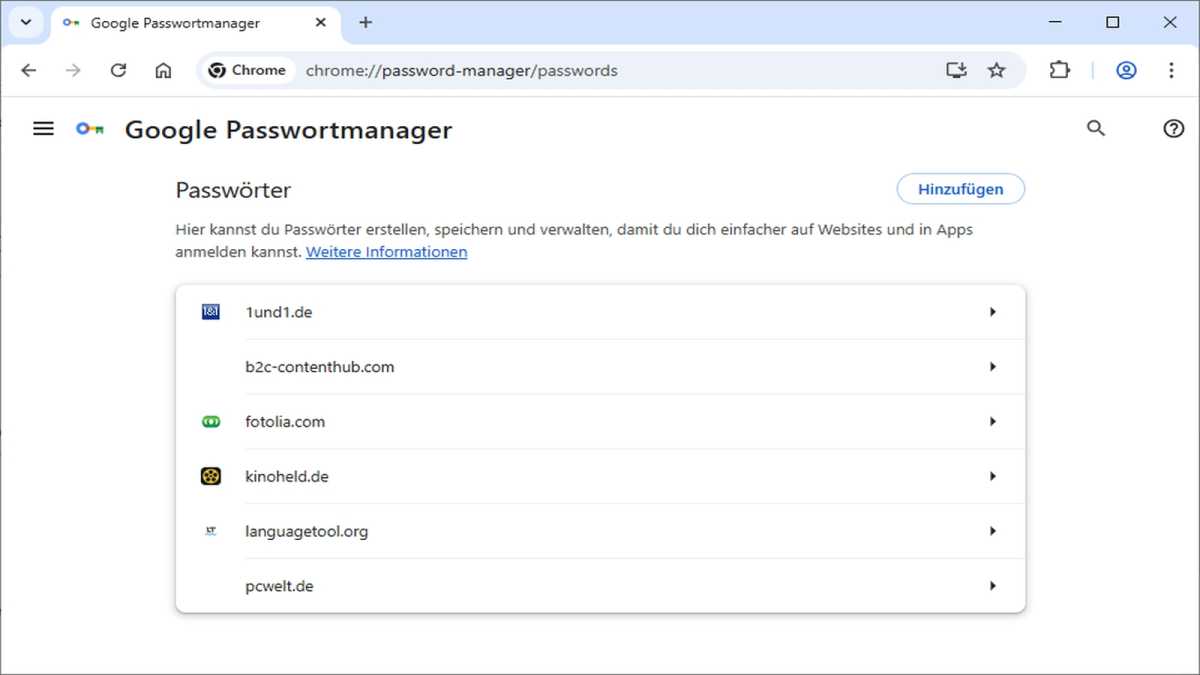The height and width of the screenshot is (675, 1200).
Task: Close the Google Passwortmanager tab
Action: [x=319, y=22]
